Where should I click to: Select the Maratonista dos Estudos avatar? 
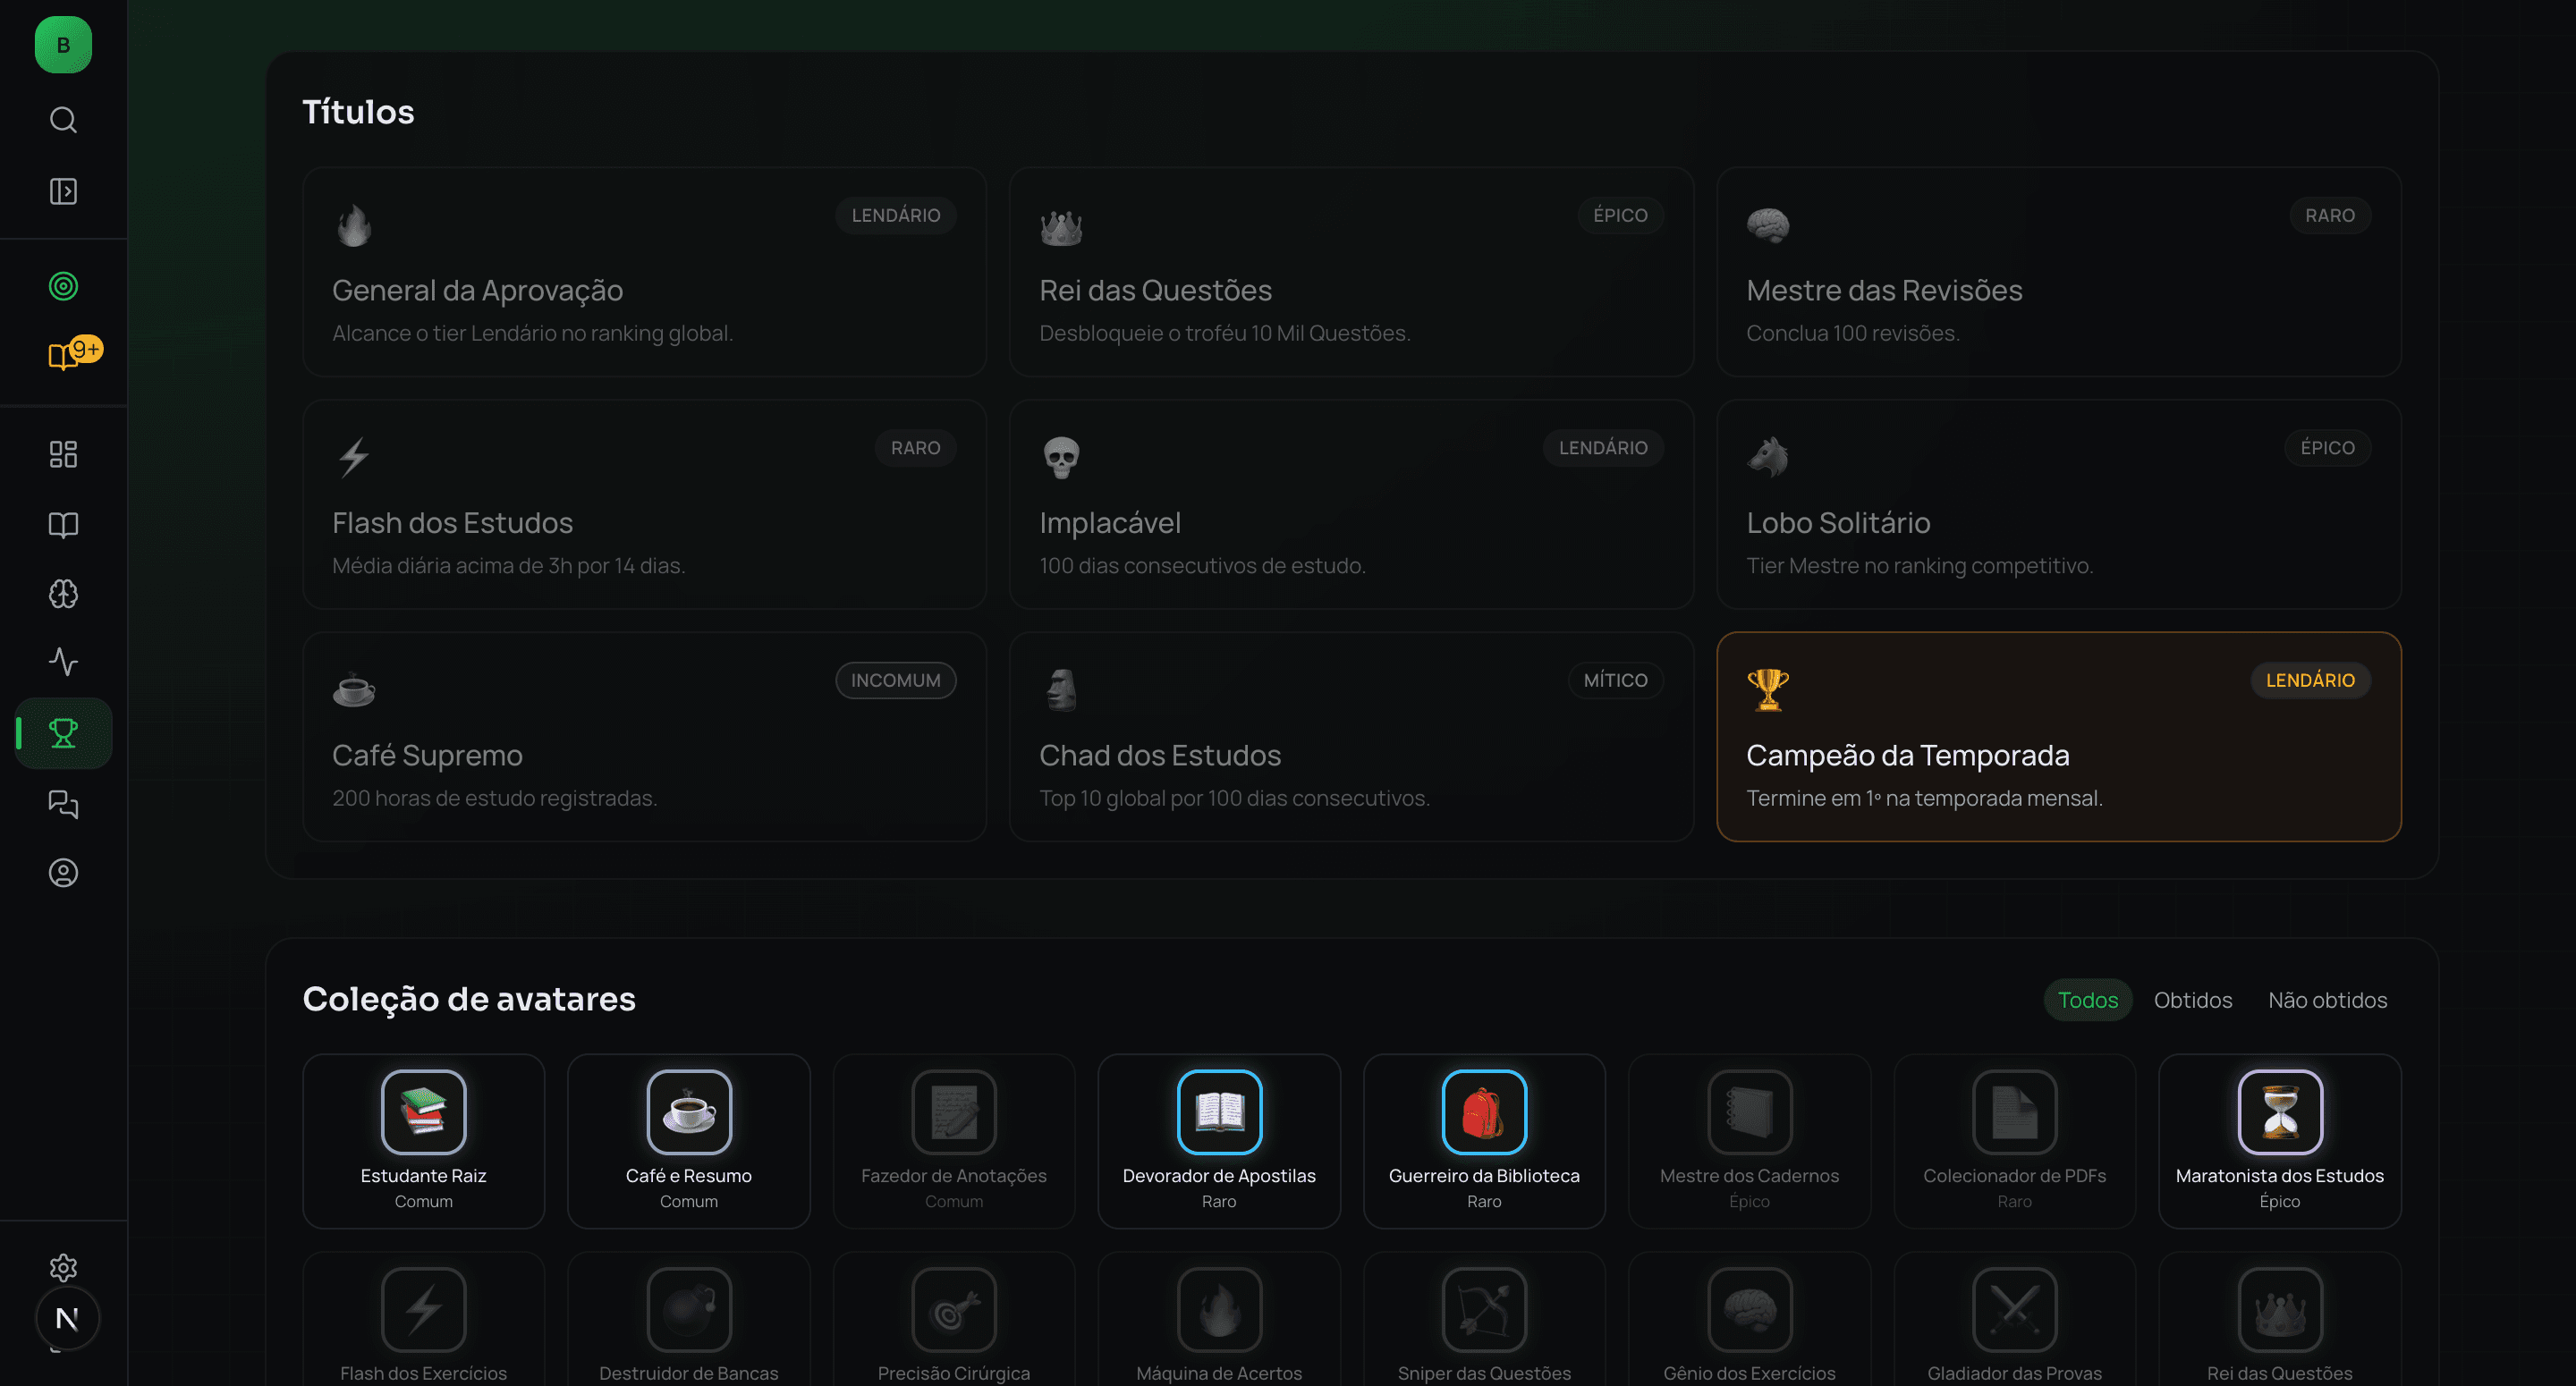tap(2280, 1141)
